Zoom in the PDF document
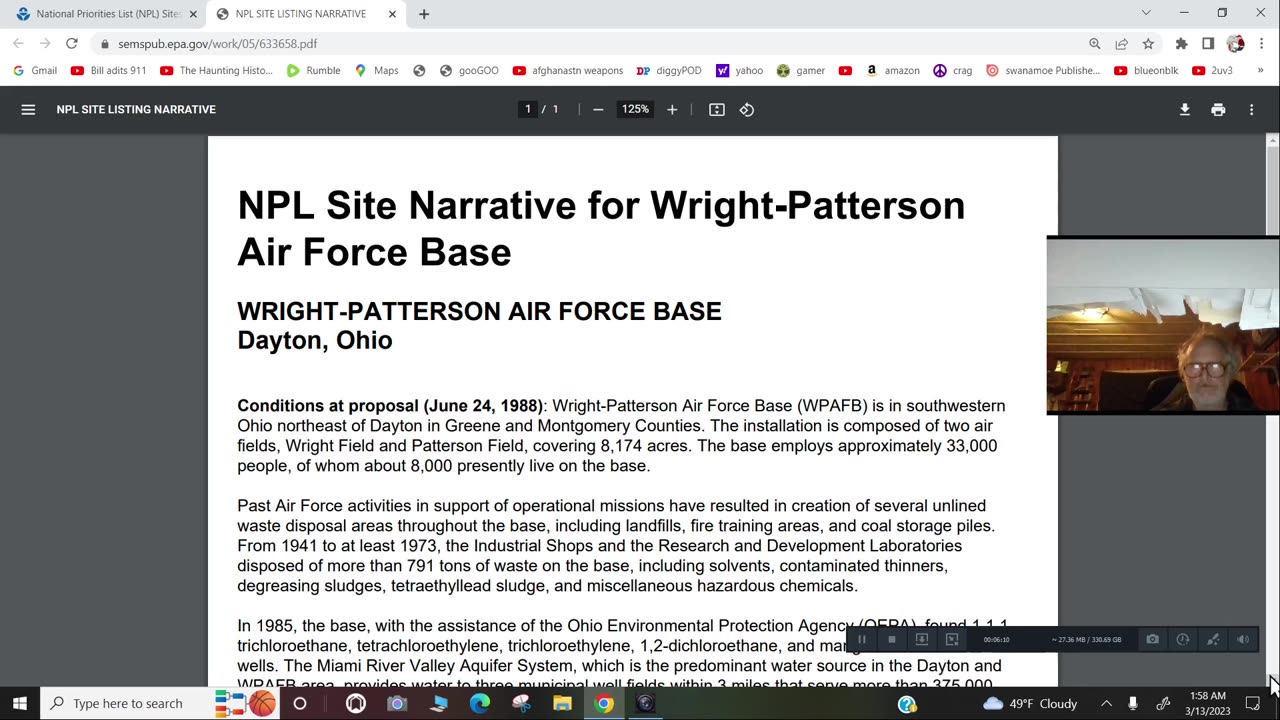 coord(672,109)
